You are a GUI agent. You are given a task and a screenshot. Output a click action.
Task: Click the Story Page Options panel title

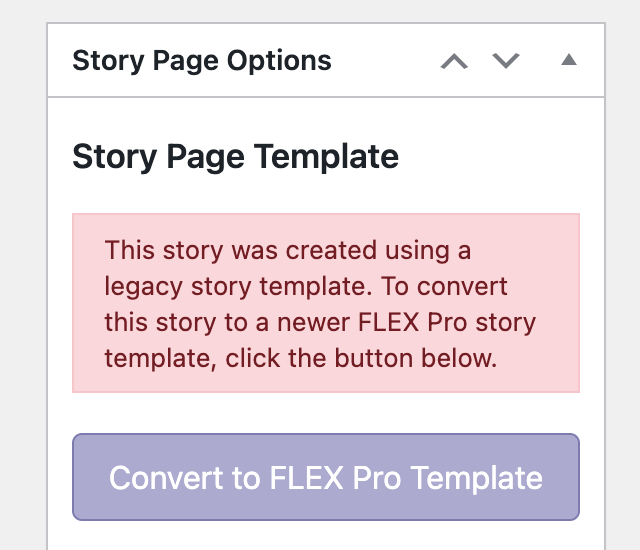202,61
